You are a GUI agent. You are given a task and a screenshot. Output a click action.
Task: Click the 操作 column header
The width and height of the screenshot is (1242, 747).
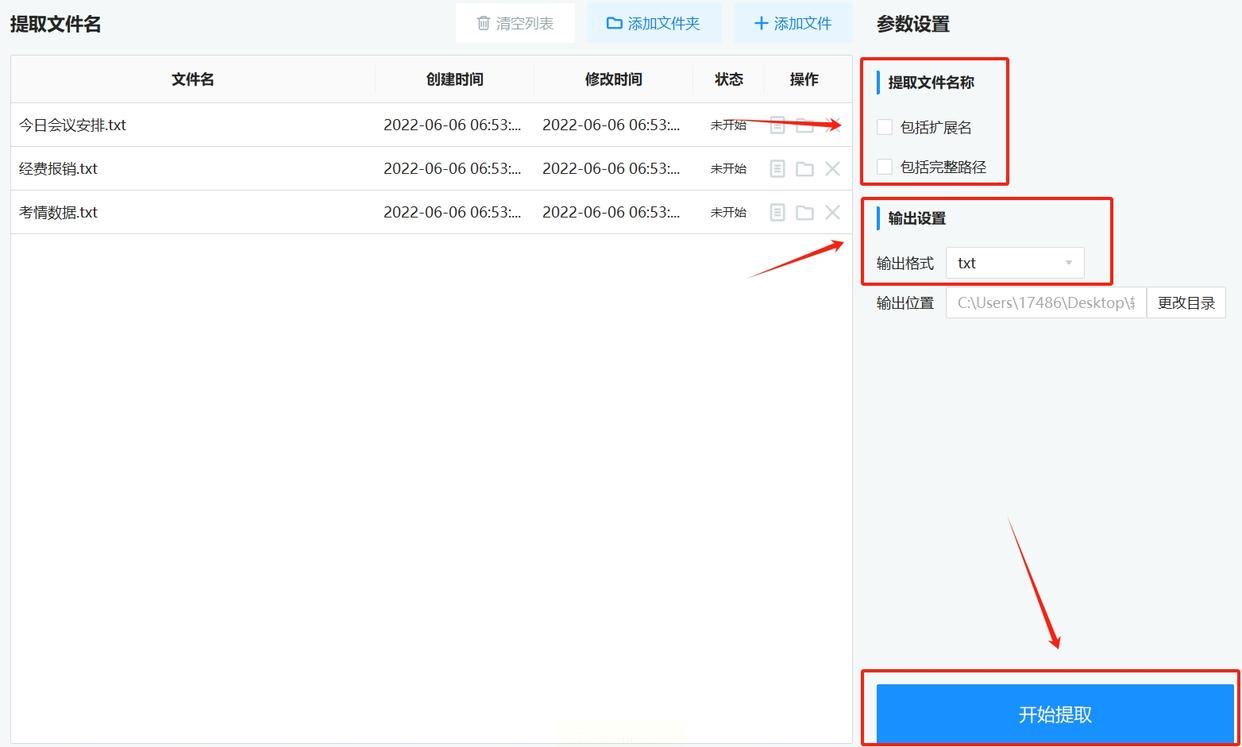click(804, 79)
